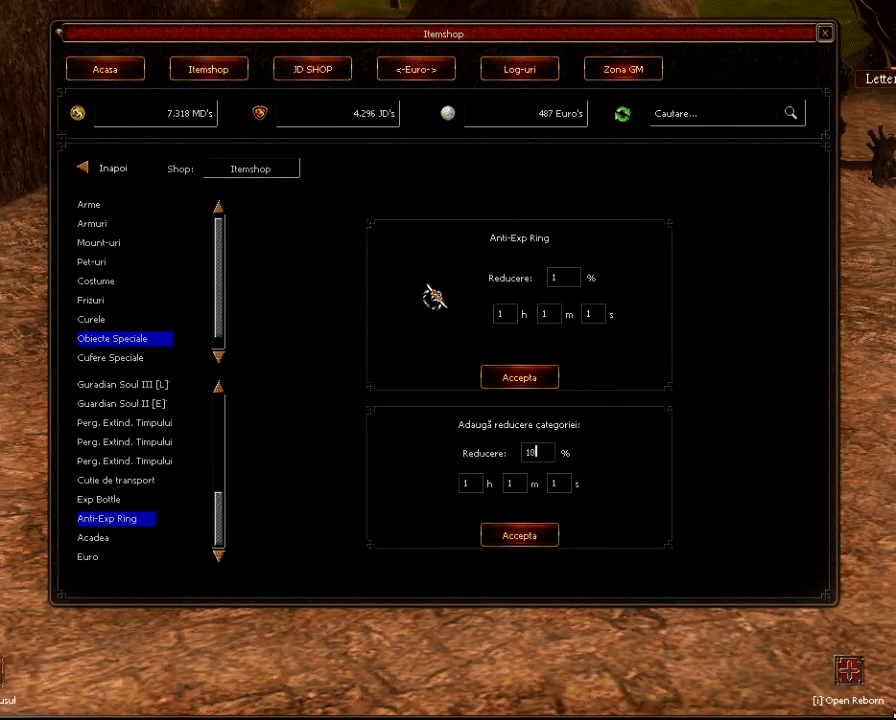Click the Shop Itemshop selector box
The image size is (896, 720).
pos(251,169)
